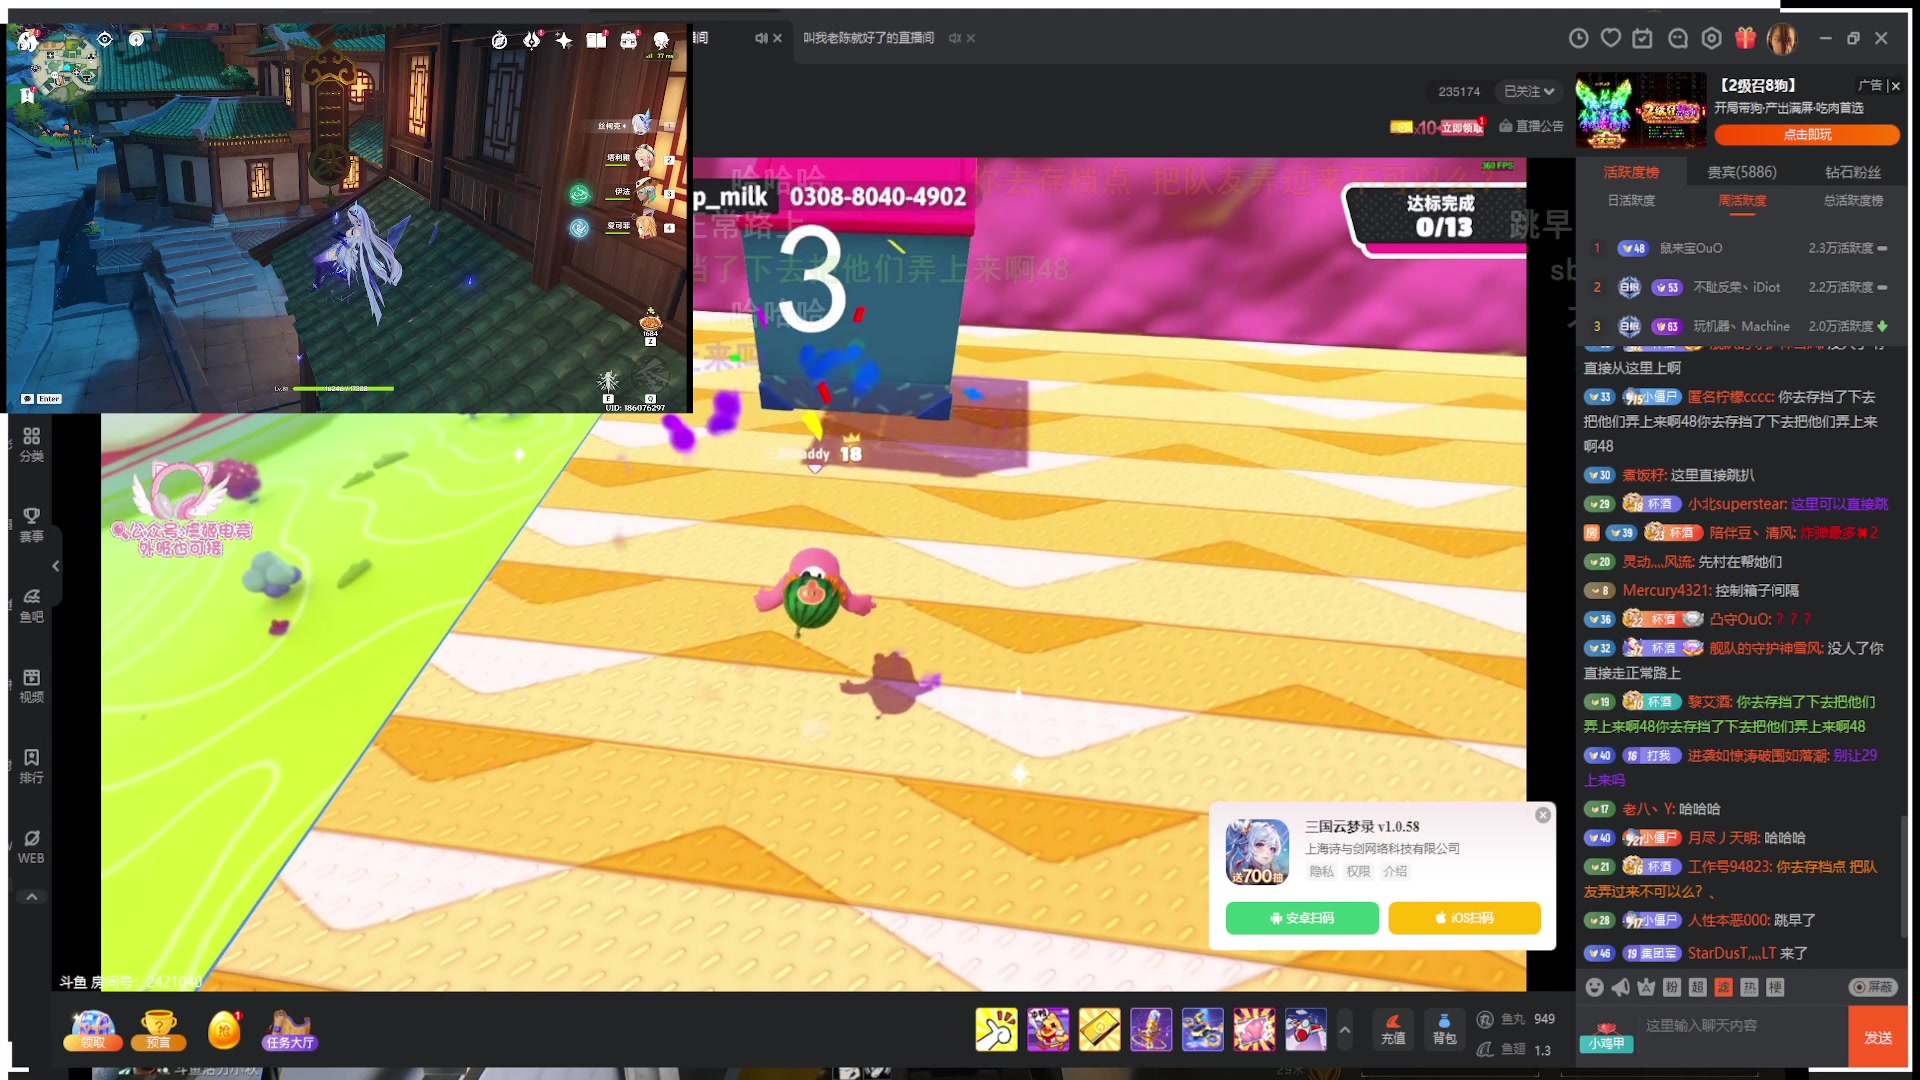Select the 周活跃度 sub-tab
1920x1080 pixels.
[x=1742, y=201]
